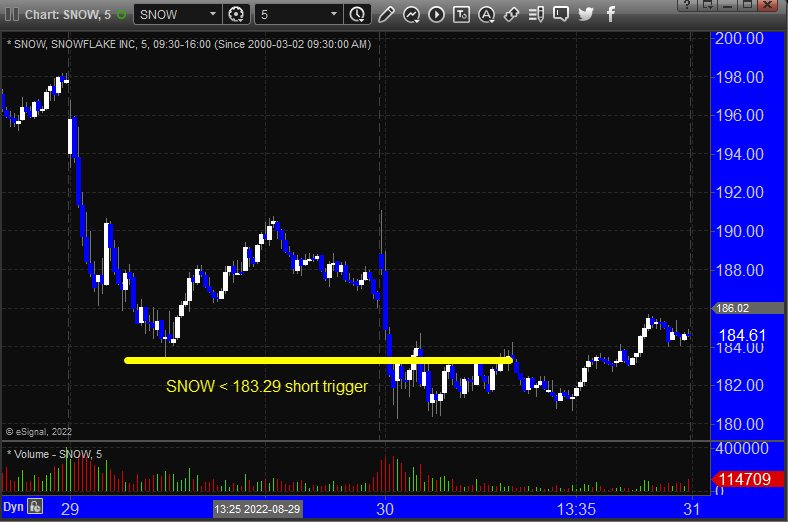
Task: Click the replay play-circle icon
Action: 436,15
